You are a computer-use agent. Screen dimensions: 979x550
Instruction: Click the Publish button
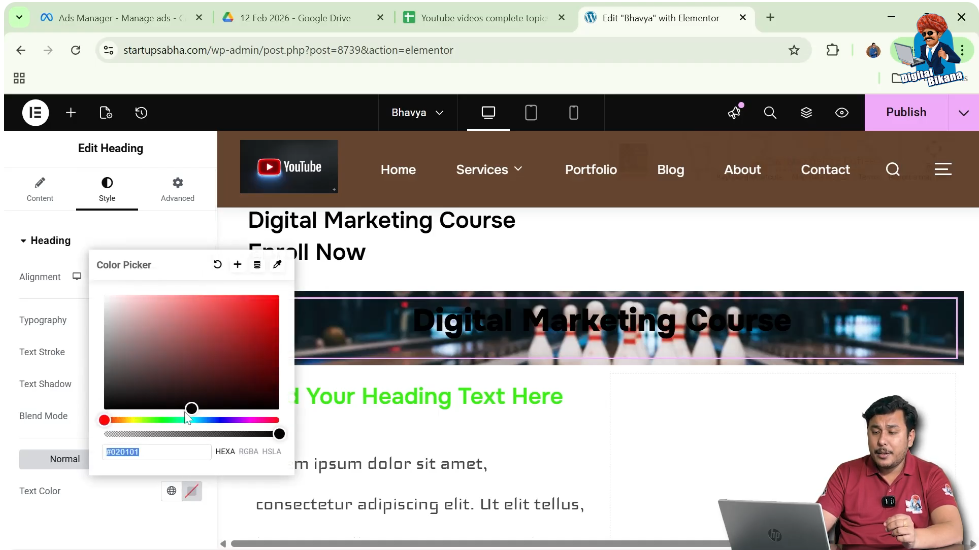point(906,112)
